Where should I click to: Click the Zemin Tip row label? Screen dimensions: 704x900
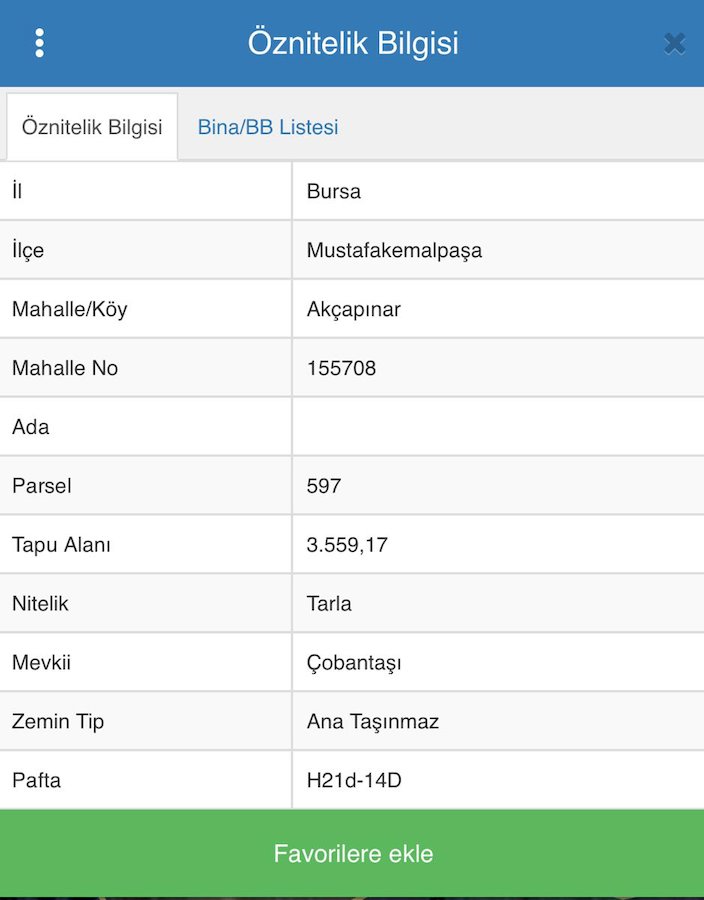click(58, 721)
